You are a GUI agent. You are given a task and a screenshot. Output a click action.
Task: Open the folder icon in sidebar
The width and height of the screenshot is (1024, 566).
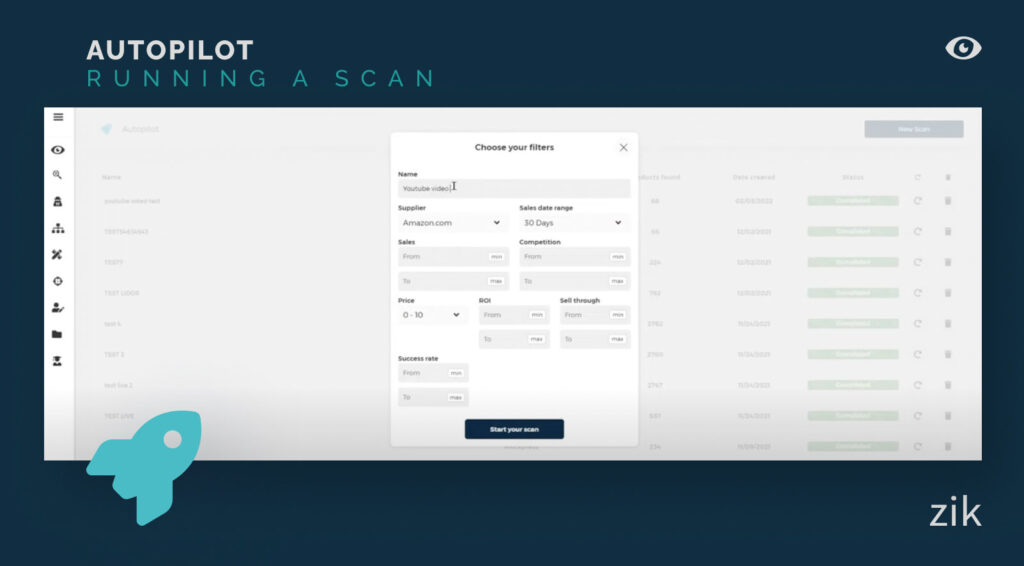pos(58,334)
